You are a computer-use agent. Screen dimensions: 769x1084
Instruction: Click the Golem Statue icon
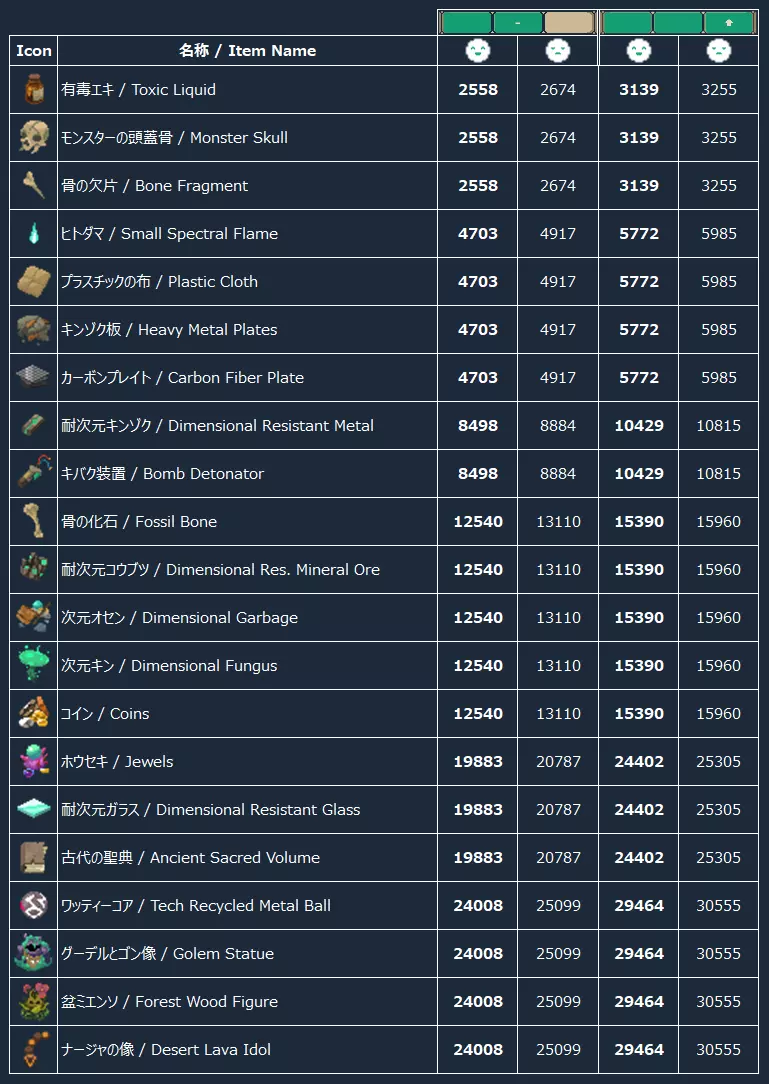33,954
